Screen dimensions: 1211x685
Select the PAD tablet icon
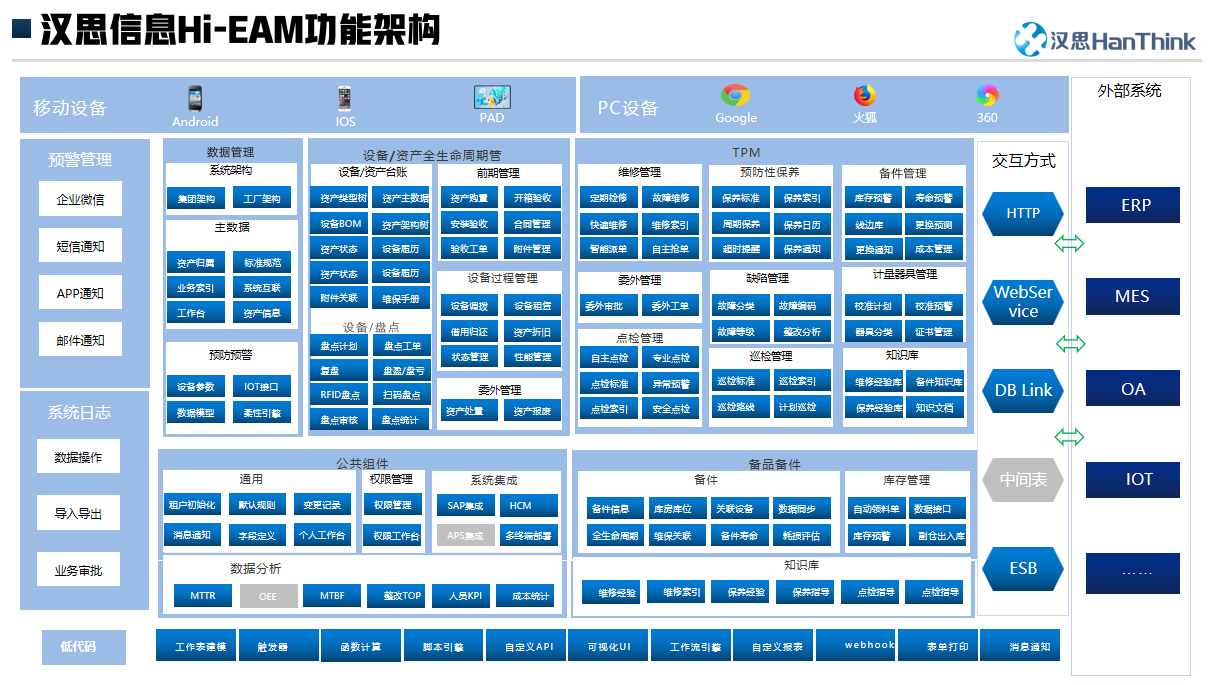coord(492,97)
